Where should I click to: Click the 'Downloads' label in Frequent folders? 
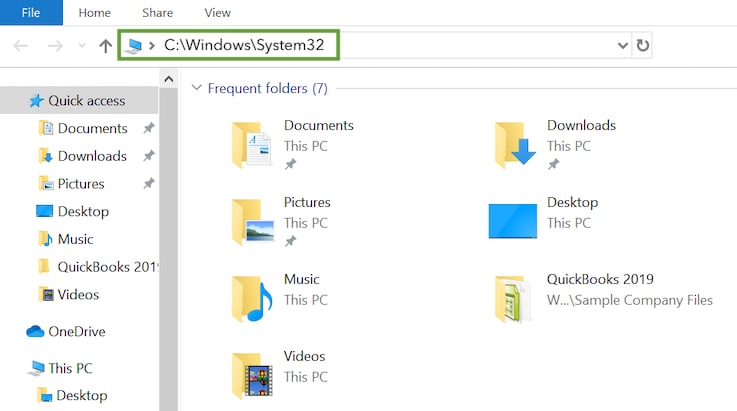(581, 126)
